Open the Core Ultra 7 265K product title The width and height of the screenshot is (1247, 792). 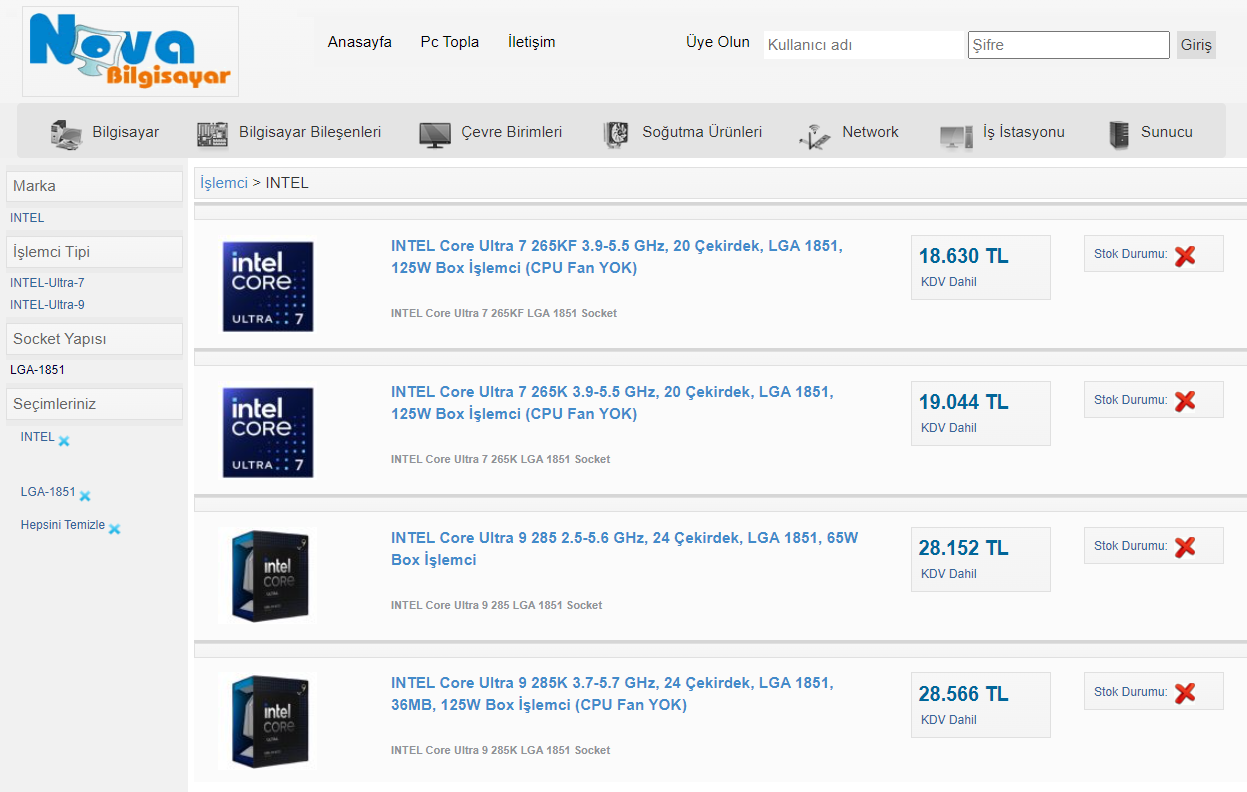[612, 403]
